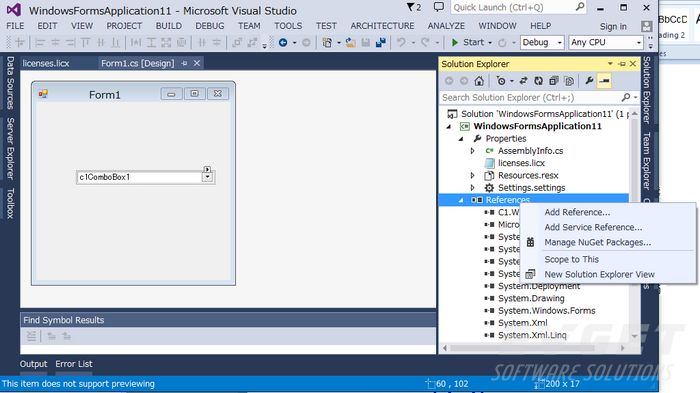Click the Sign in link
This screenshot has width=700, height=393.
click(x=613, y=27)
